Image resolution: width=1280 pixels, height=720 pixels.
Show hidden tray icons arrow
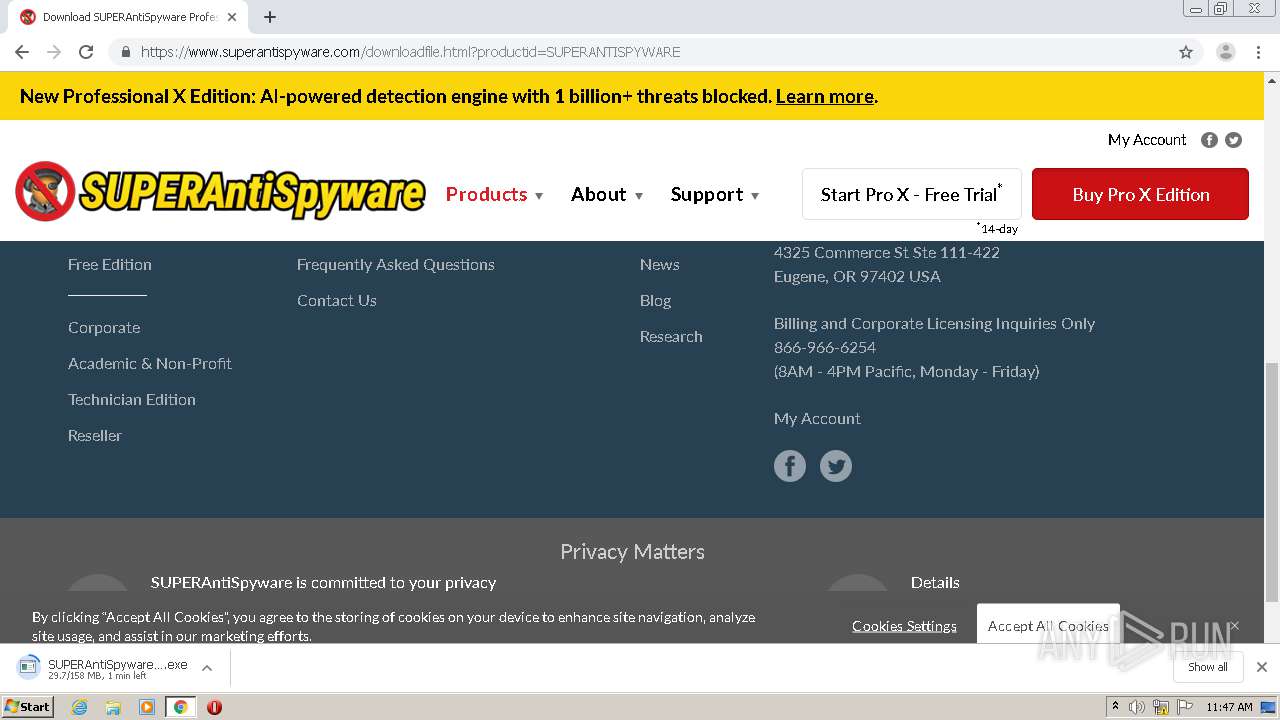(1115, 707)
